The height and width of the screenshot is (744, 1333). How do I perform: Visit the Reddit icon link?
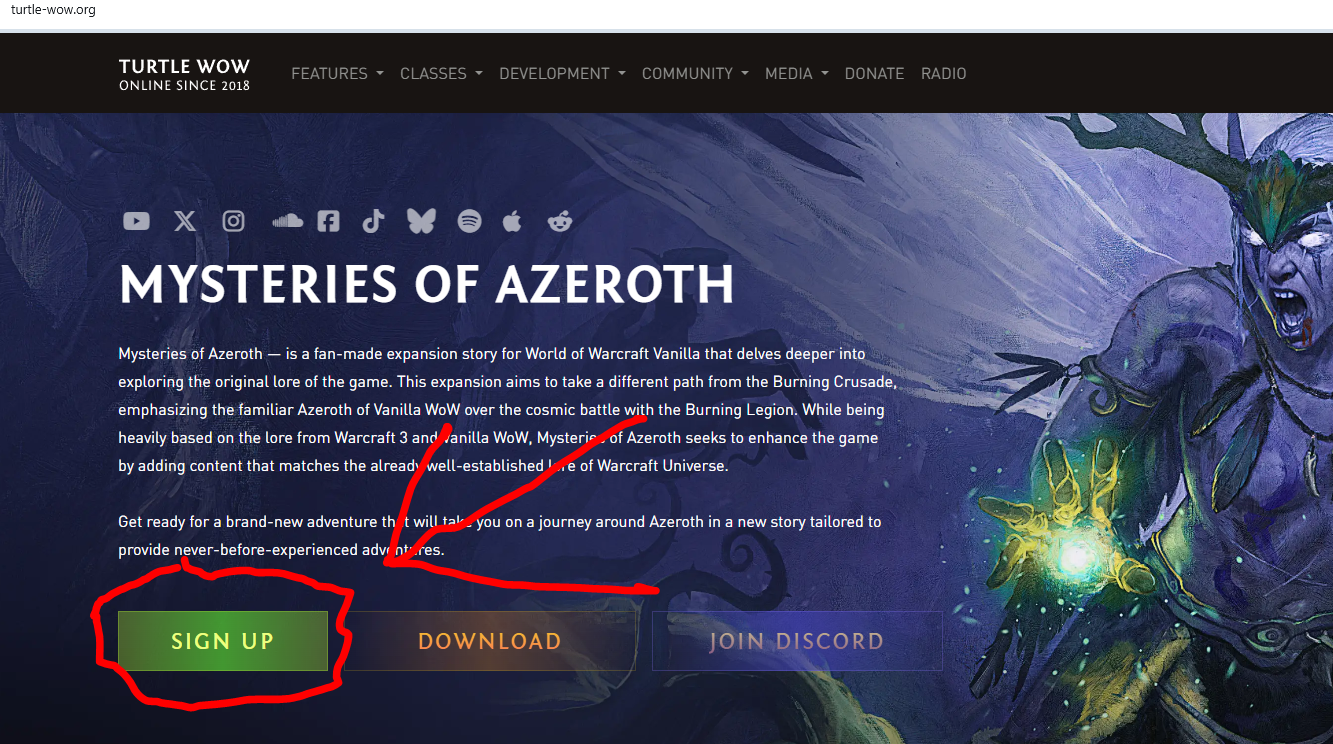tap(560, 221)
